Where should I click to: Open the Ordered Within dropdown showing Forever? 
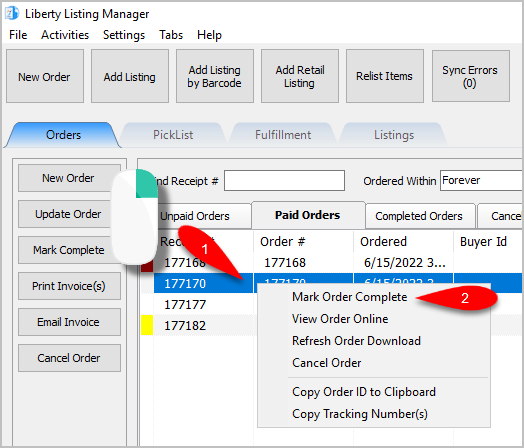tap(482, 180)
